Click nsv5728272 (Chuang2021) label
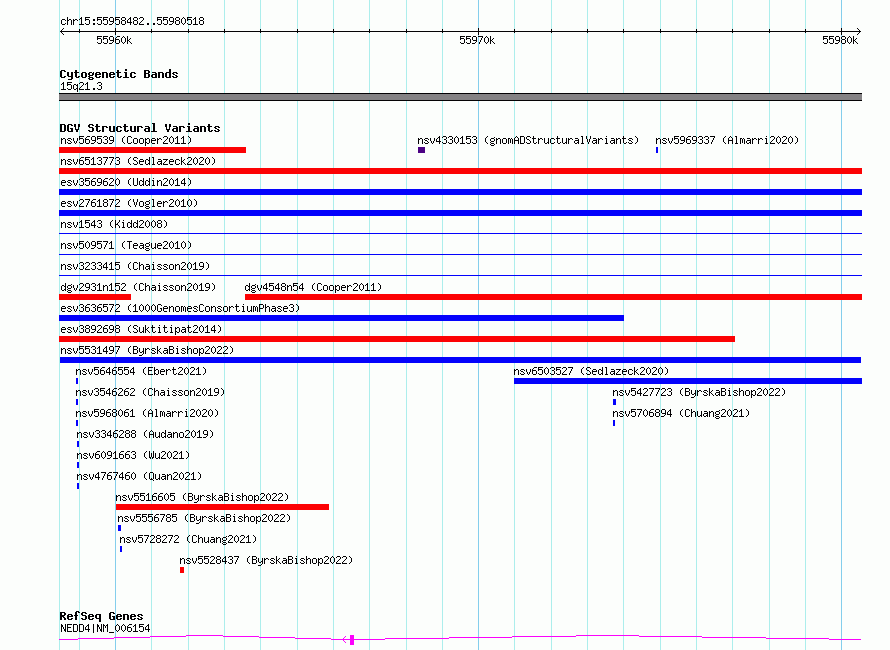The height and width of the screenshot is (650, 890). (188, 539)
